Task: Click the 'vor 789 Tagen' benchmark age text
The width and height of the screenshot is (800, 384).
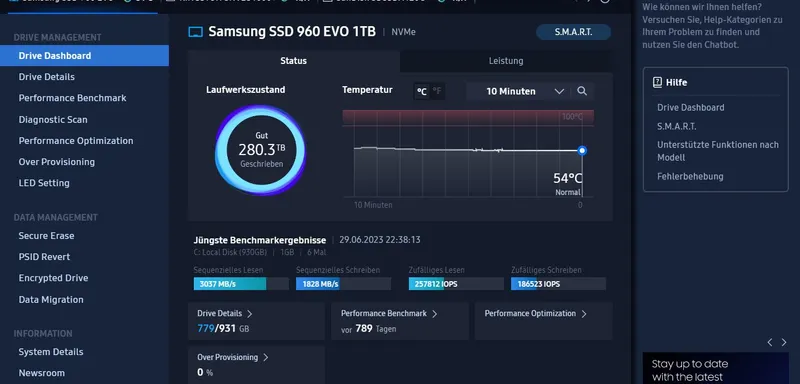Action: 368,329
